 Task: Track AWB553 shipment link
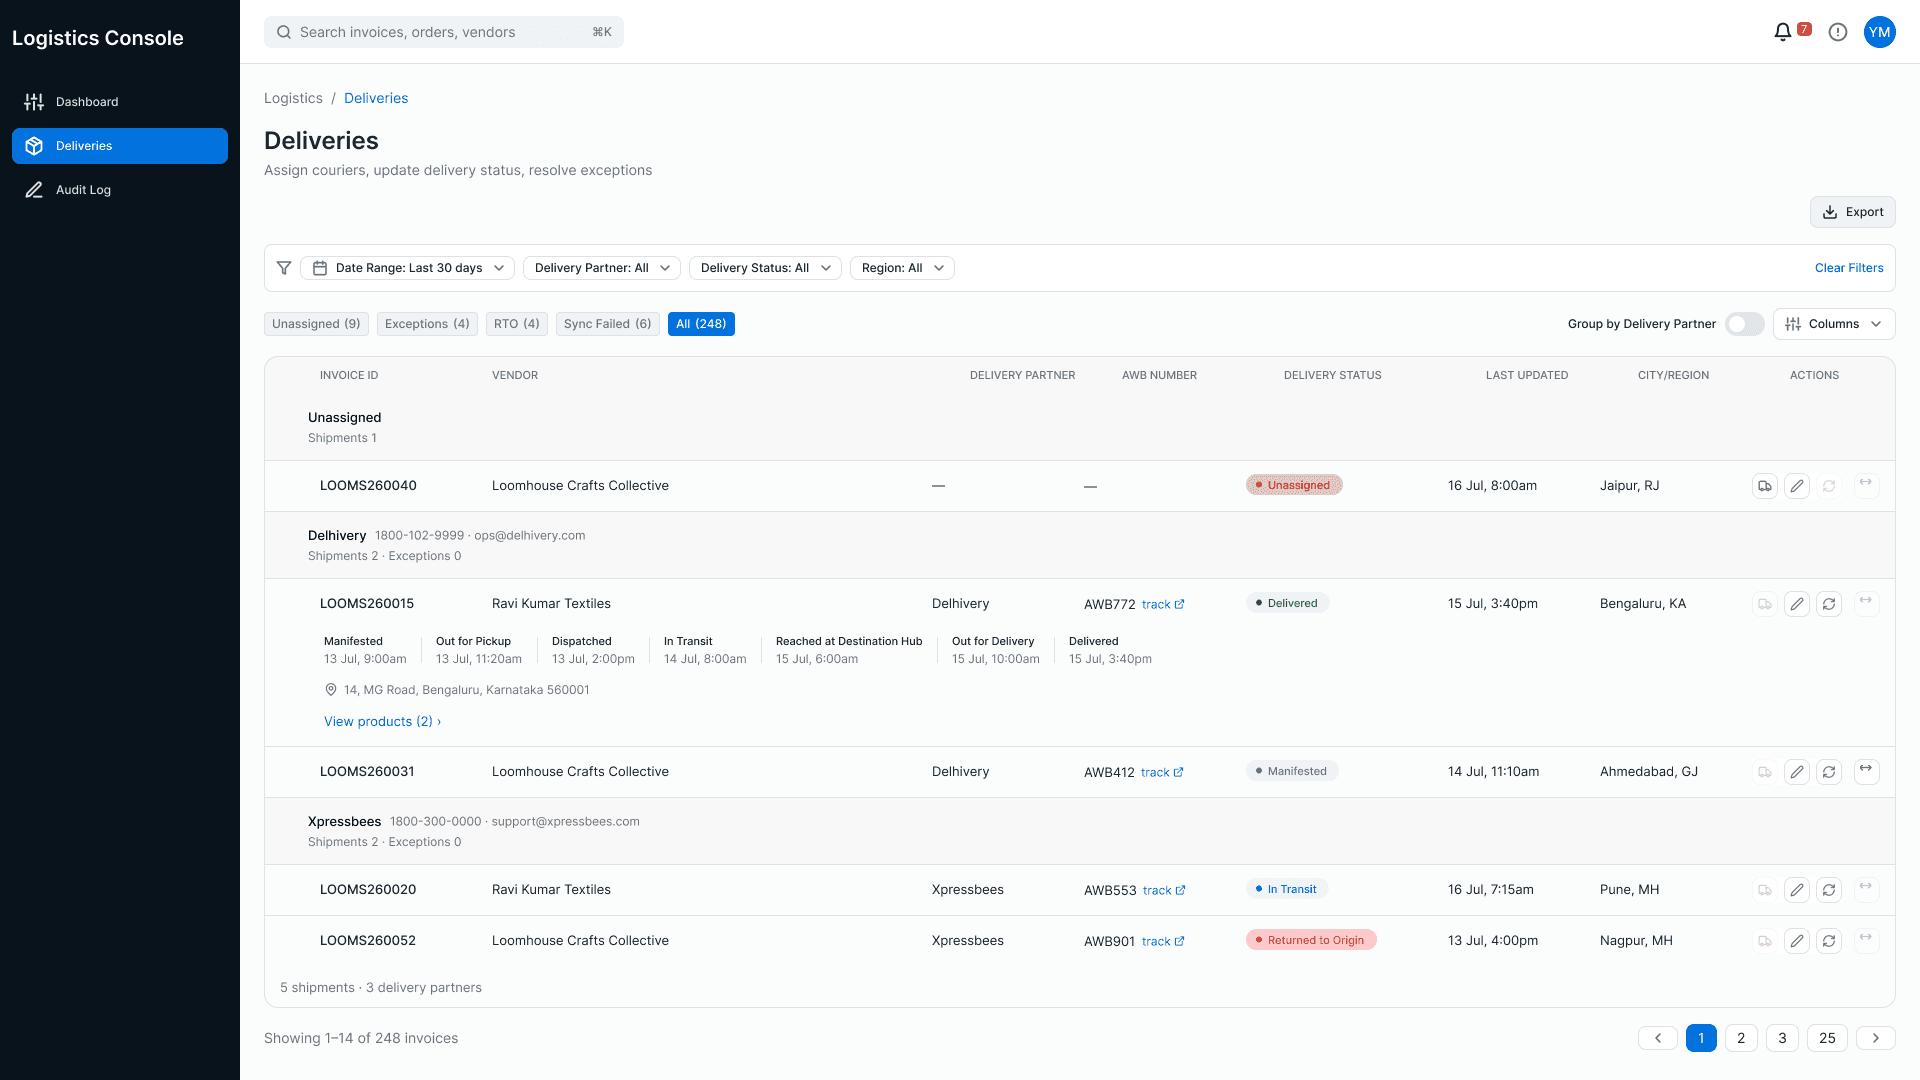click(x=1164, y=891)
